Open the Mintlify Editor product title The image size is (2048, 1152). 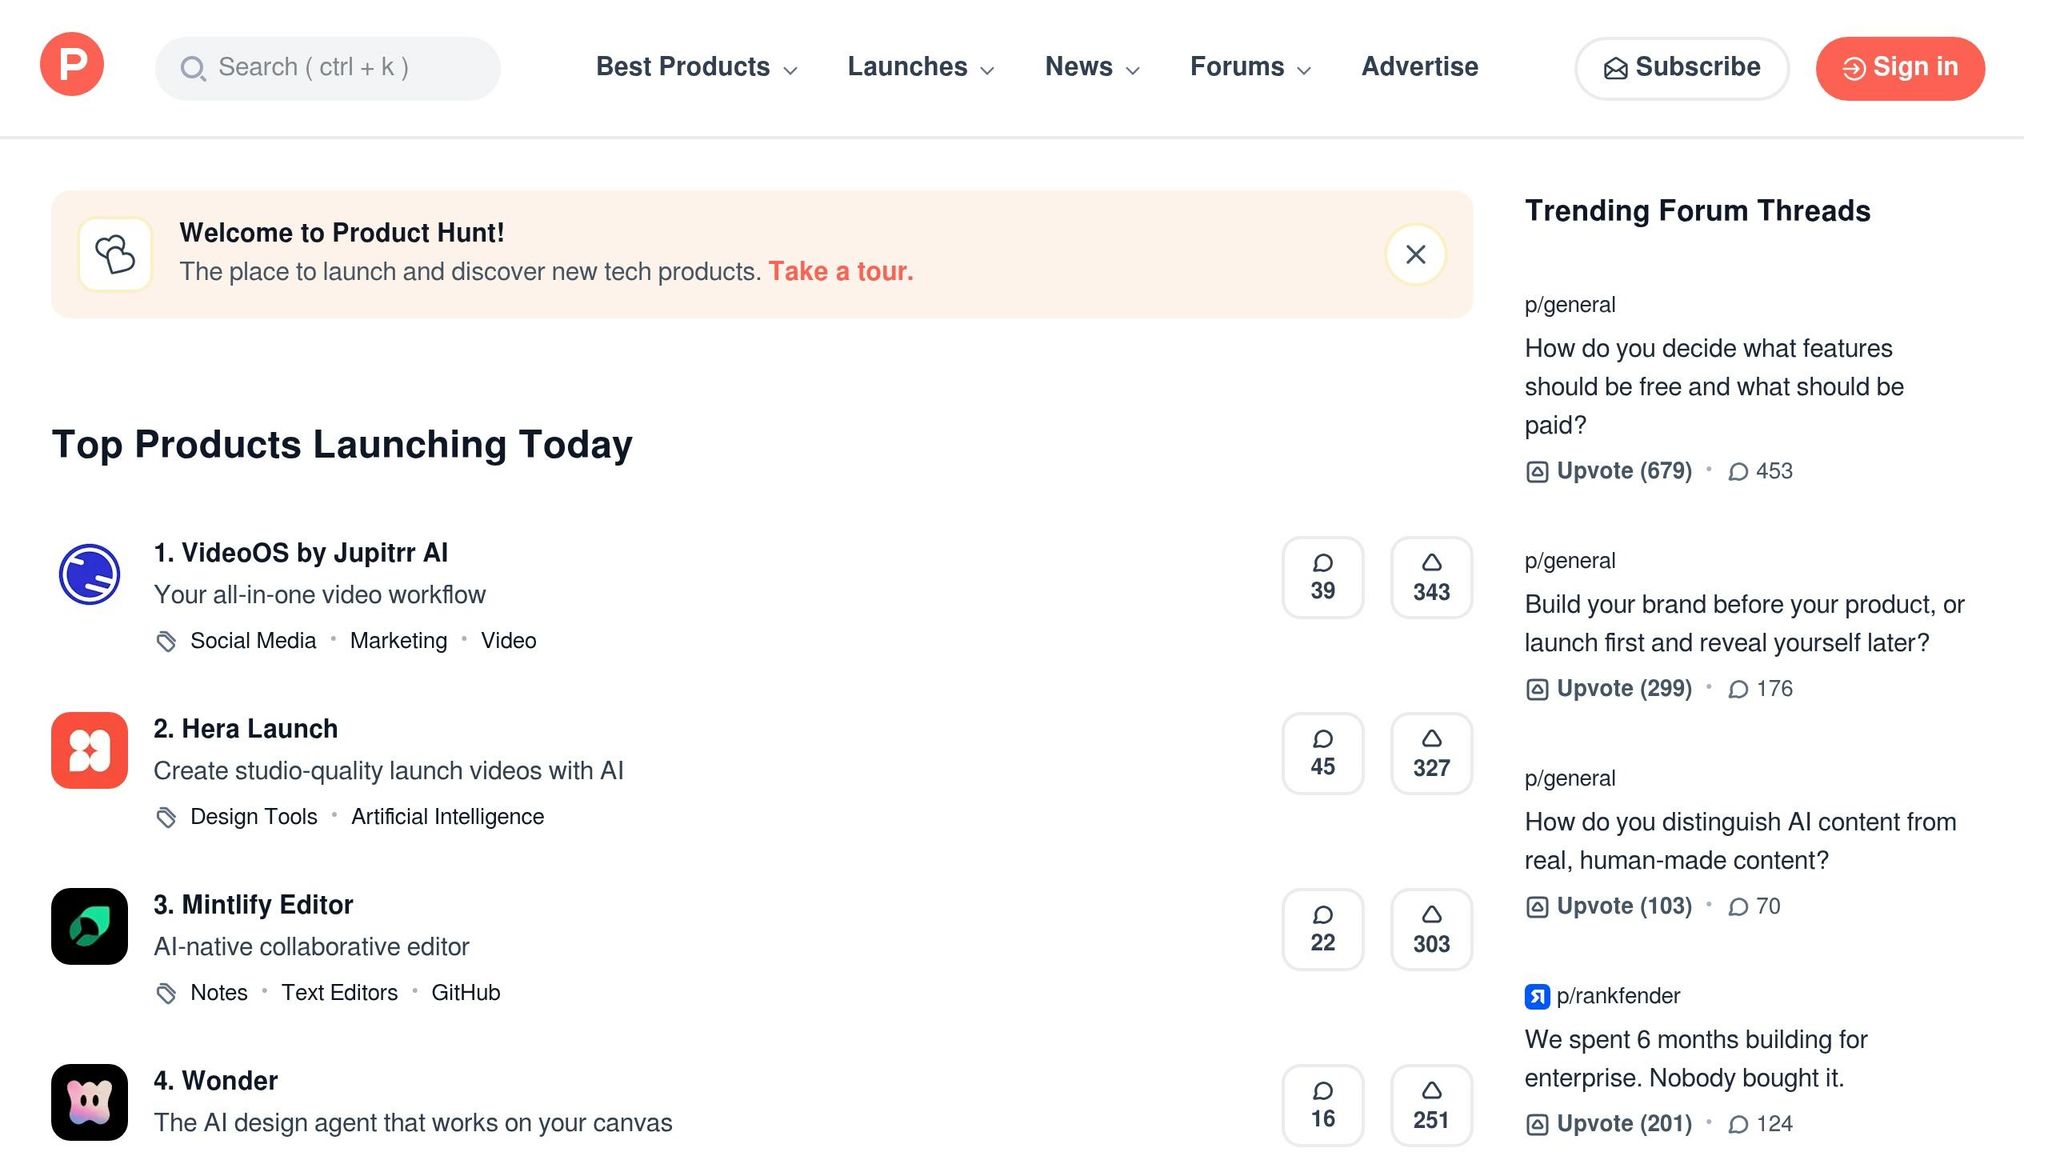point(253,905)
